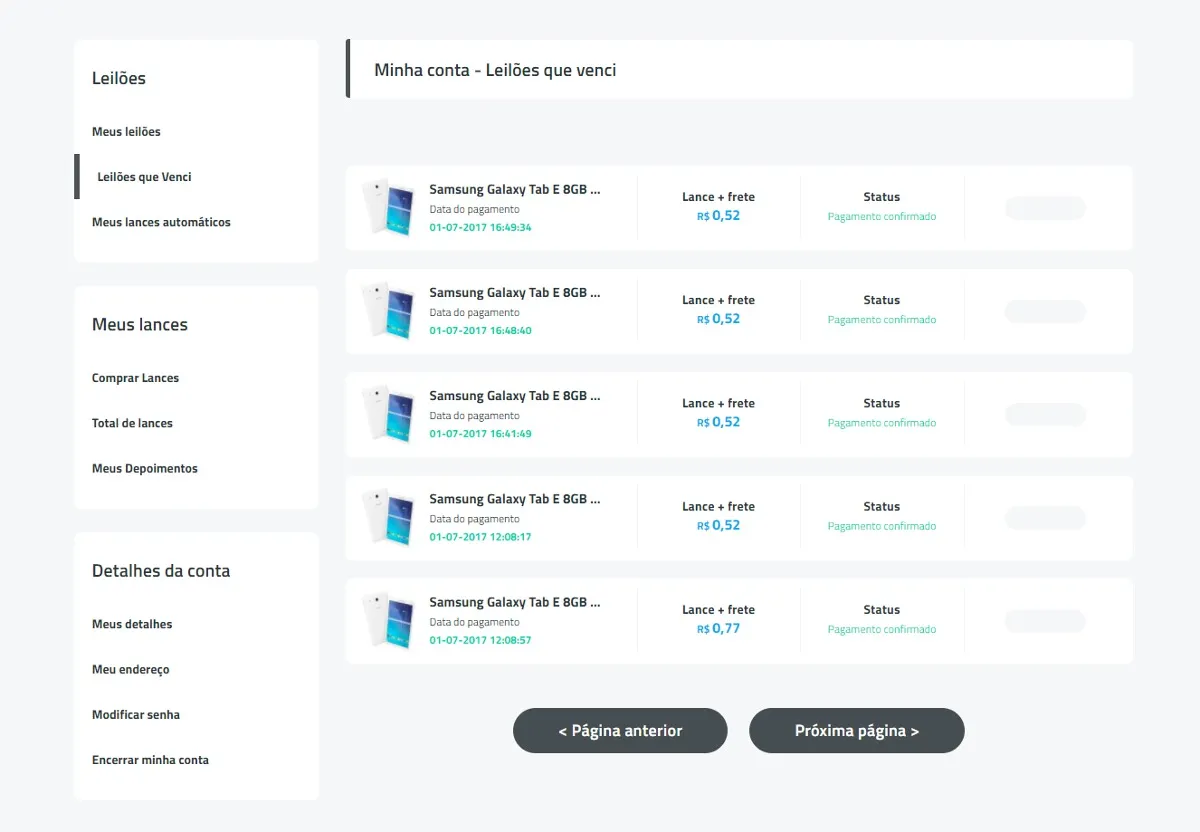Click Modificar senha
1200x832 pixels.
(136, 715)
